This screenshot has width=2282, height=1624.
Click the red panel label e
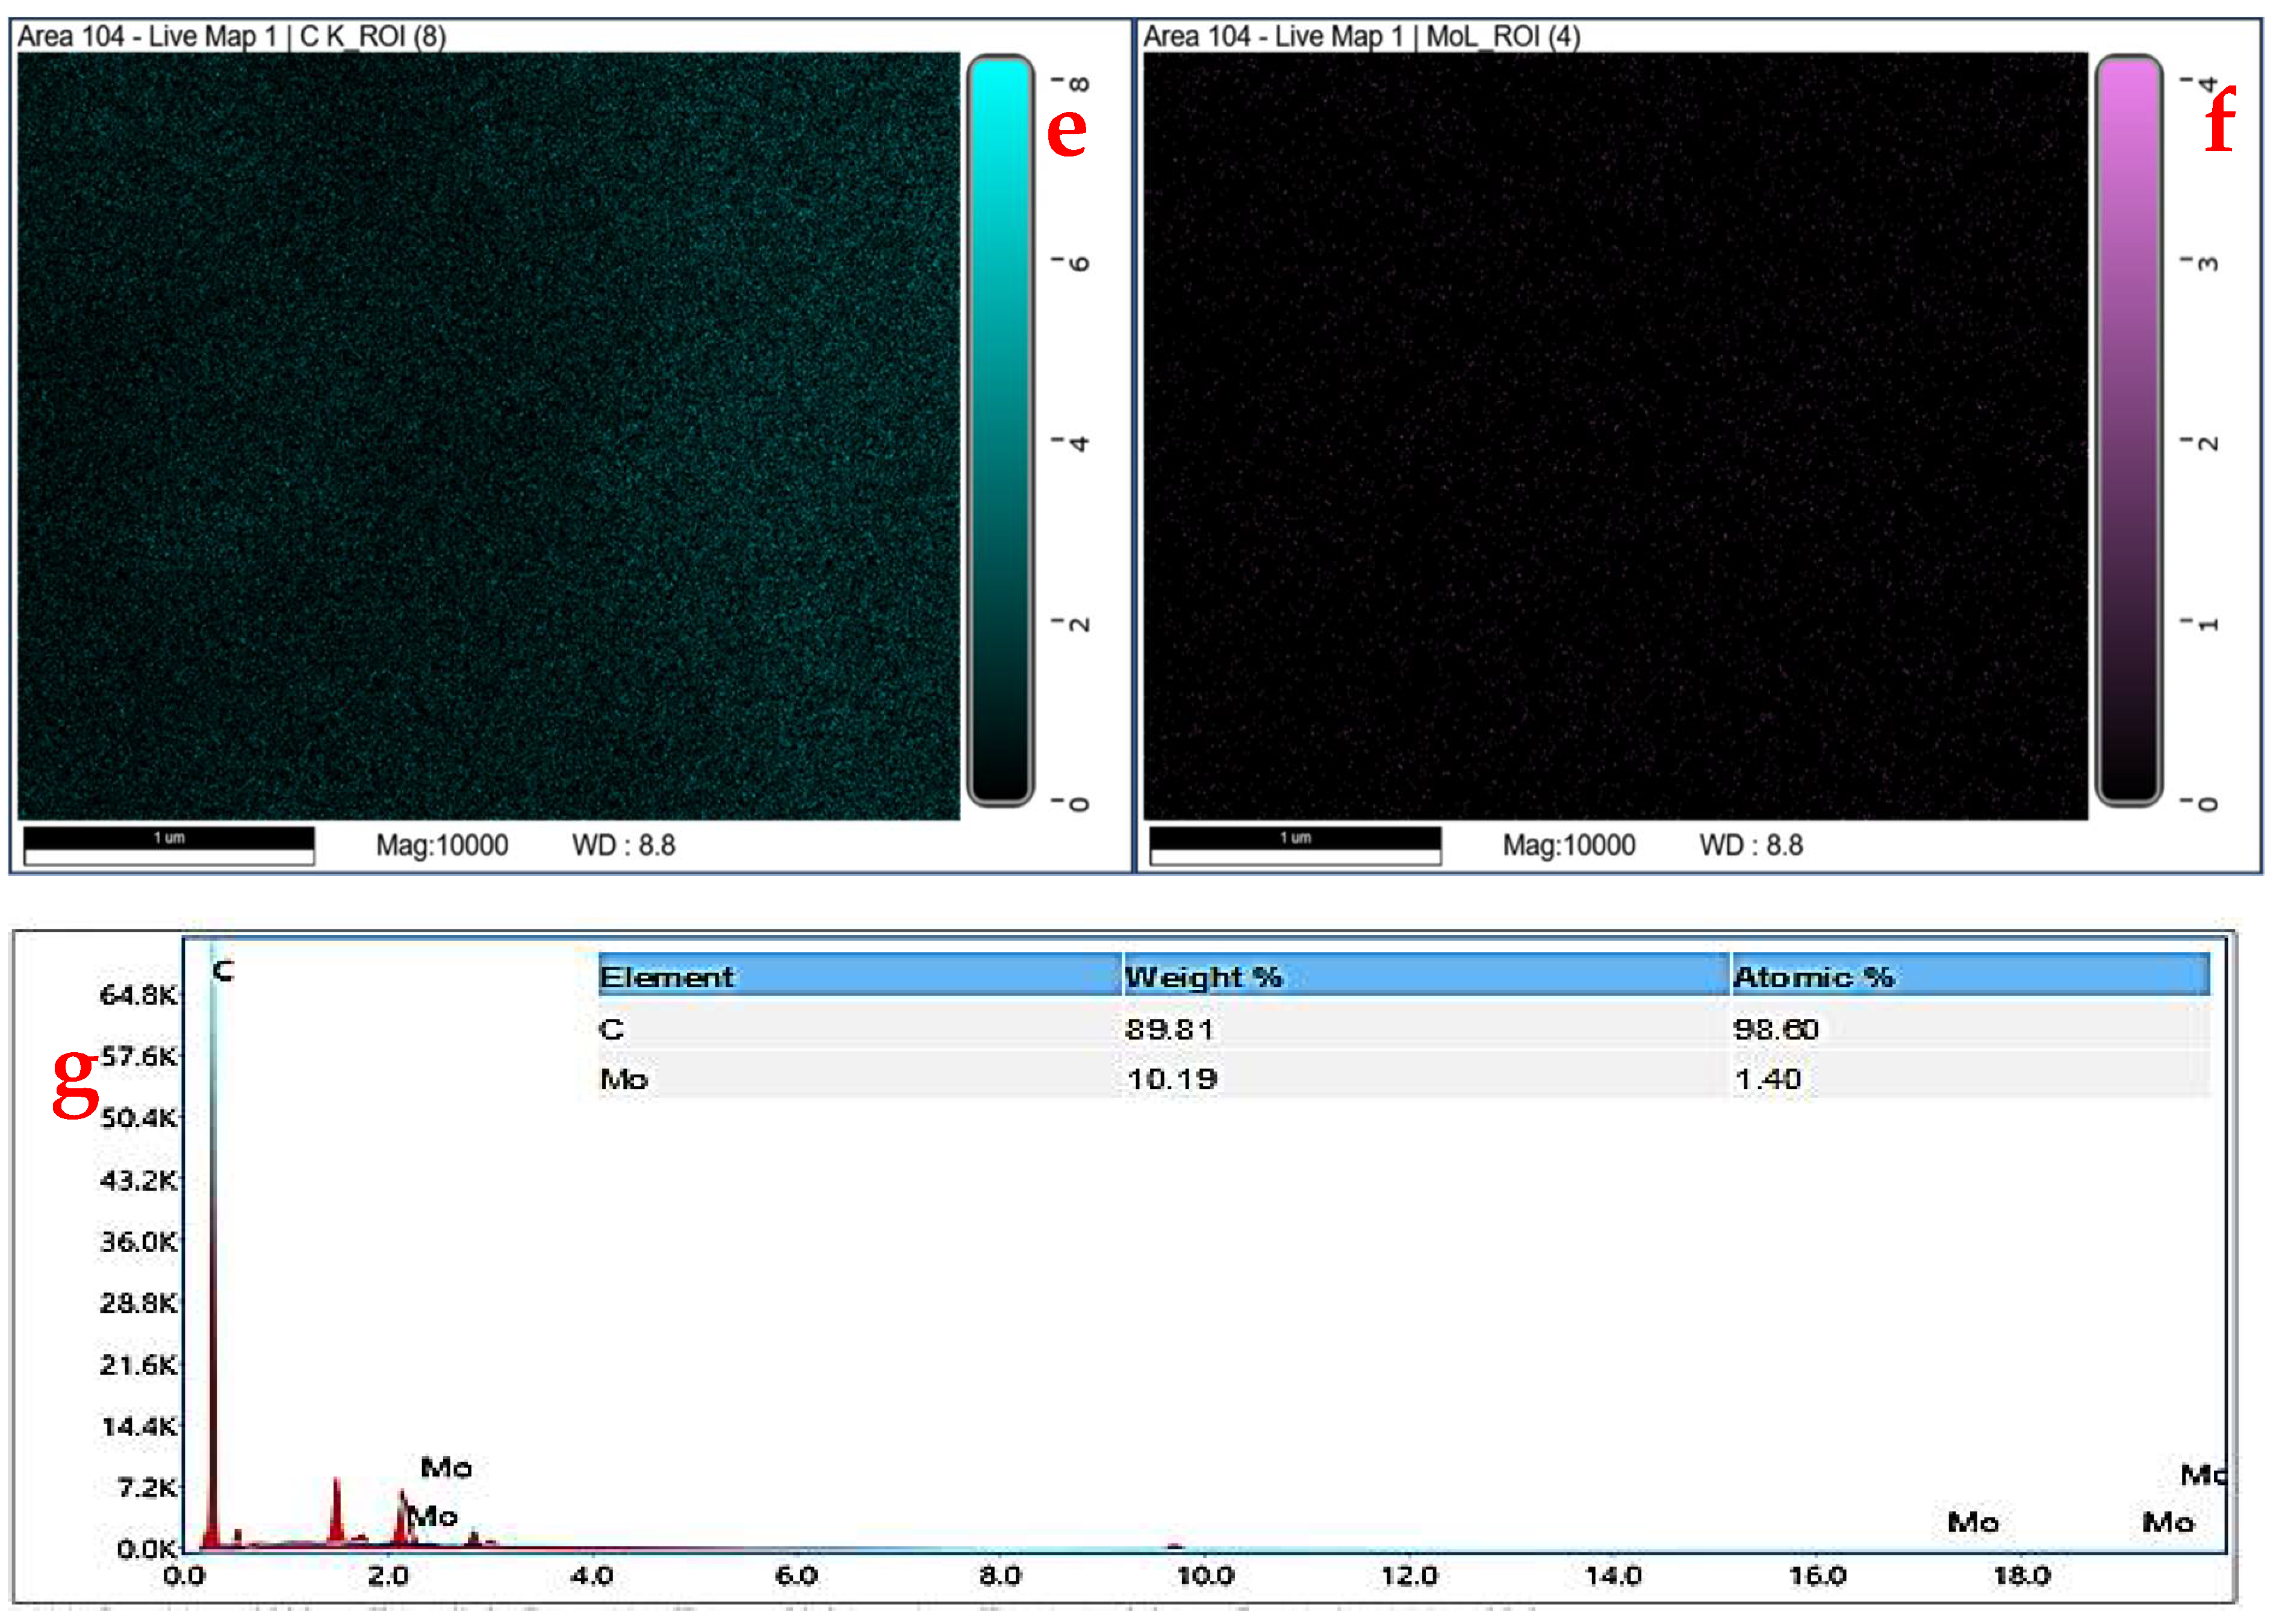pos(1066,130)
